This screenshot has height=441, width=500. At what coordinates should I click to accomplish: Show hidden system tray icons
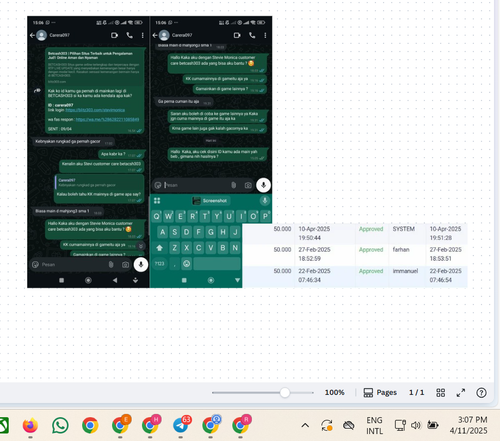[305, 425]
